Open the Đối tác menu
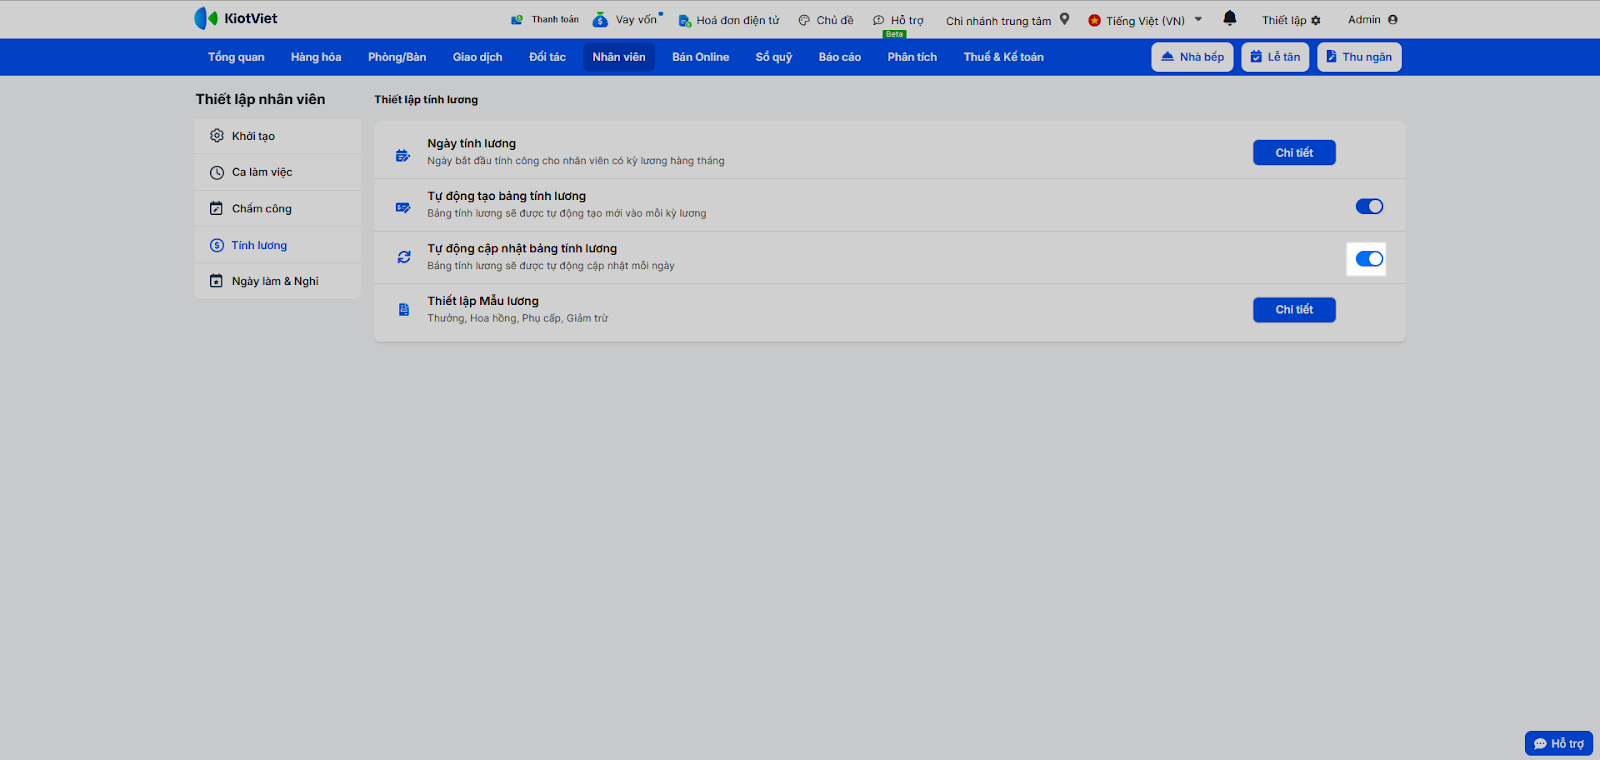The height and width of the screenshot is (760, 1600). (x=547, y=57)
